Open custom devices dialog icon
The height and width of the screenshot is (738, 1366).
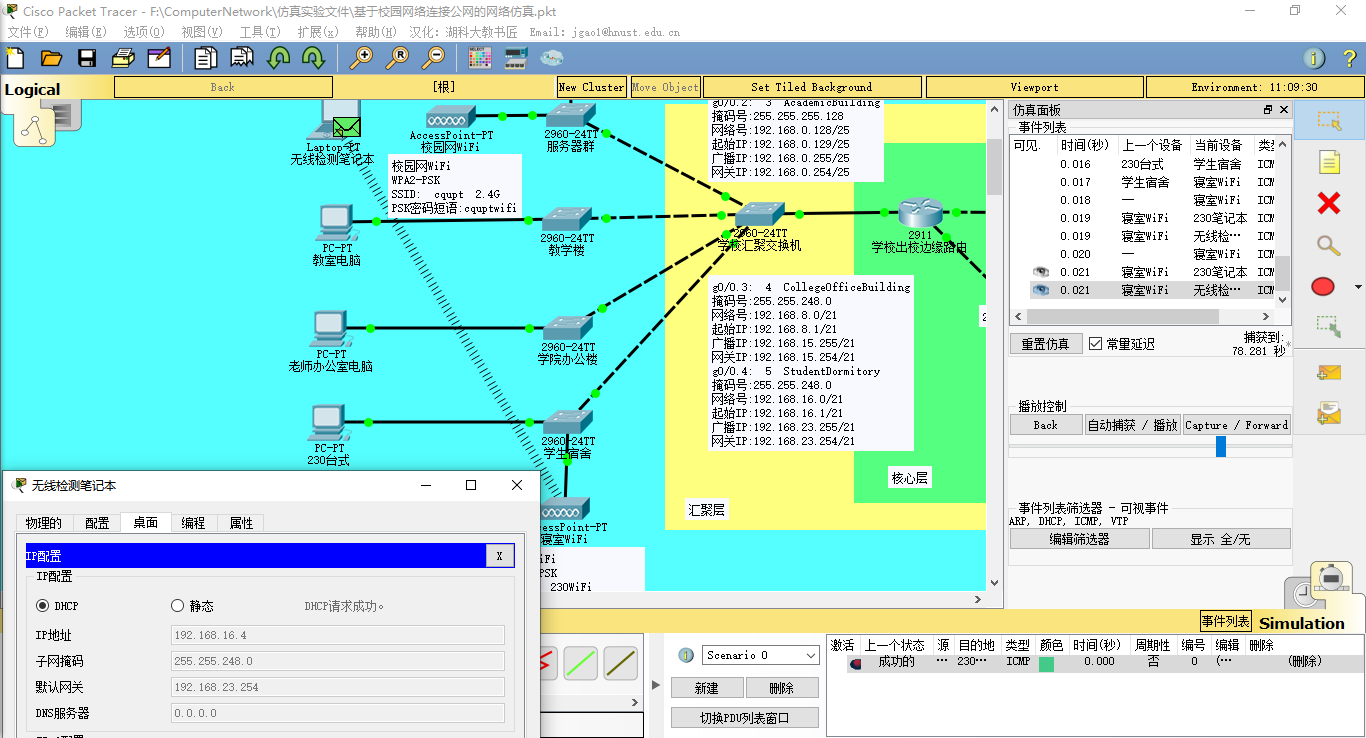pyautogui.click(x=516, y=58)
